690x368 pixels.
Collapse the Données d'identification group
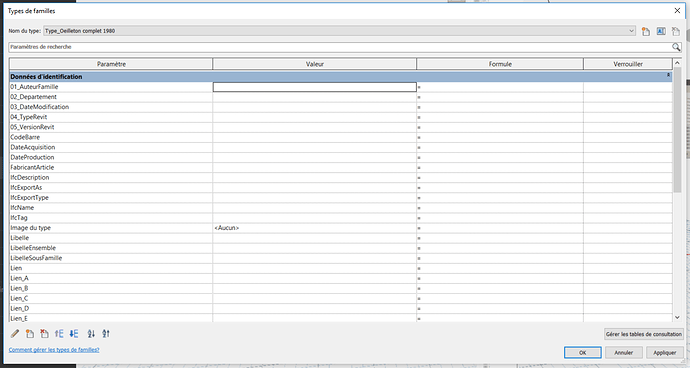pyautogui.click(x=668, y=76)
